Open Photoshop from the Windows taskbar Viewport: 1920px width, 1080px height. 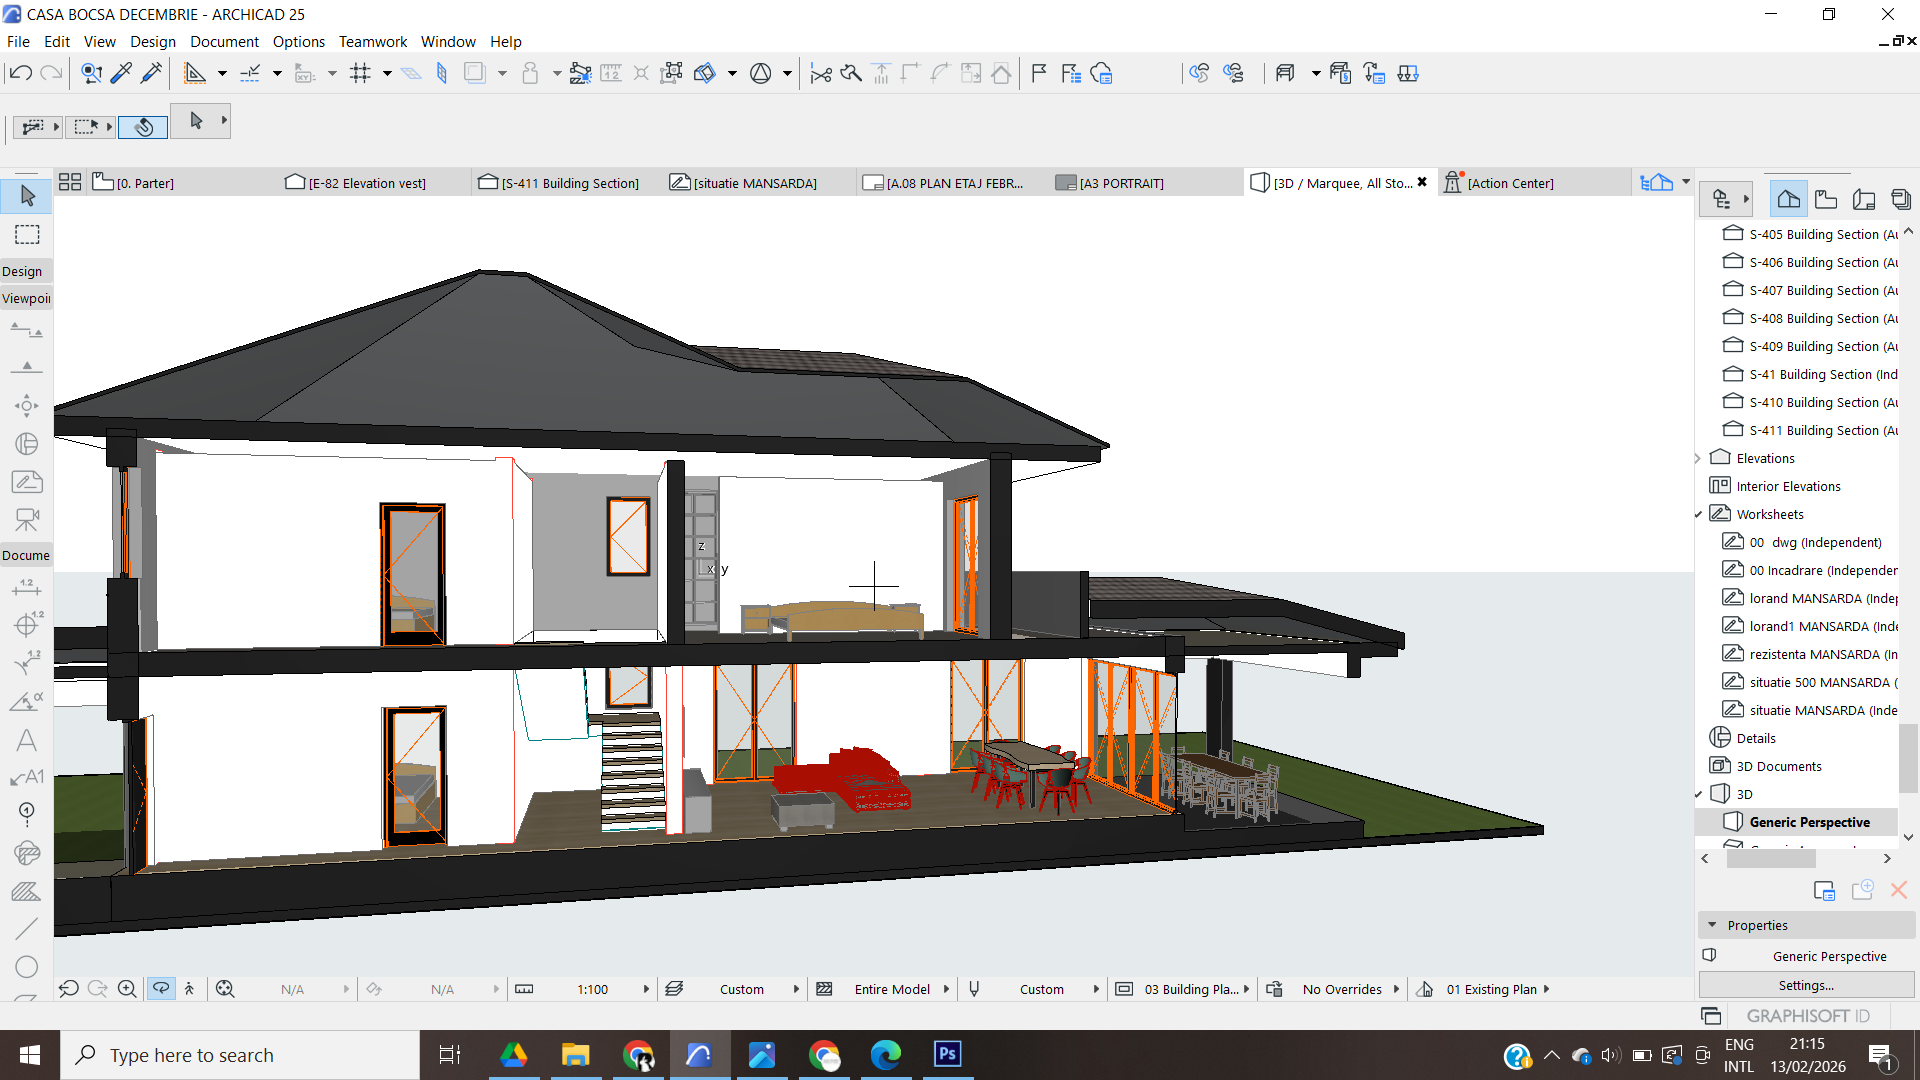[947, 1054]
